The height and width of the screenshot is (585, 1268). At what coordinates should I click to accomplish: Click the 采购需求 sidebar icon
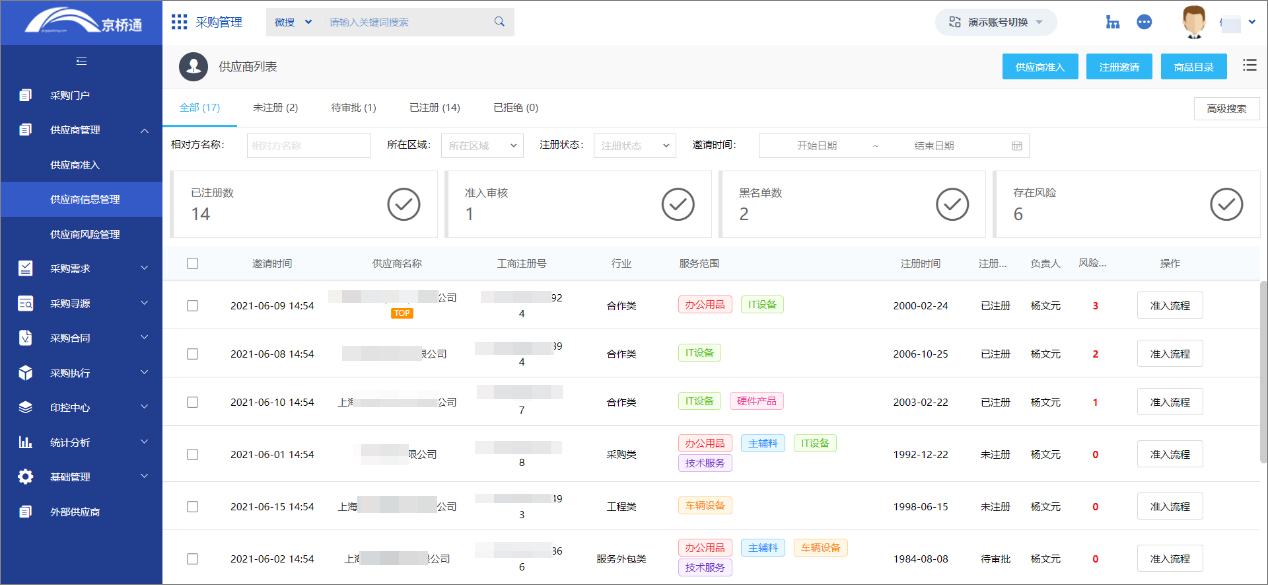tap(26, 268)
